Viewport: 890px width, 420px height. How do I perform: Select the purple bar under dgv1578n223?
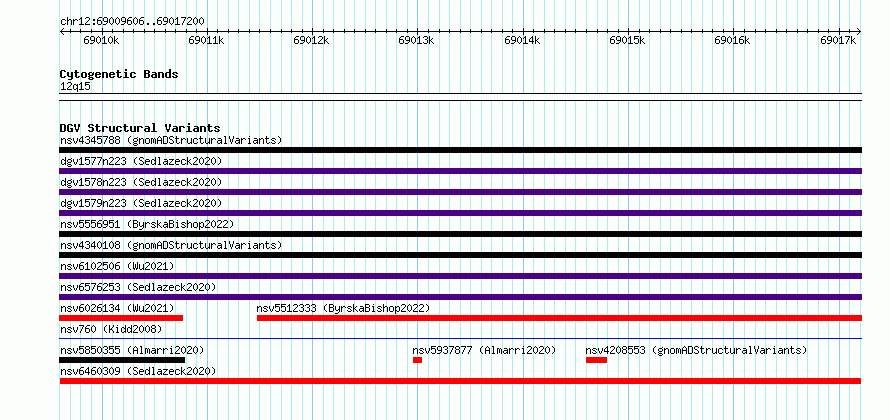click(461, 192)
